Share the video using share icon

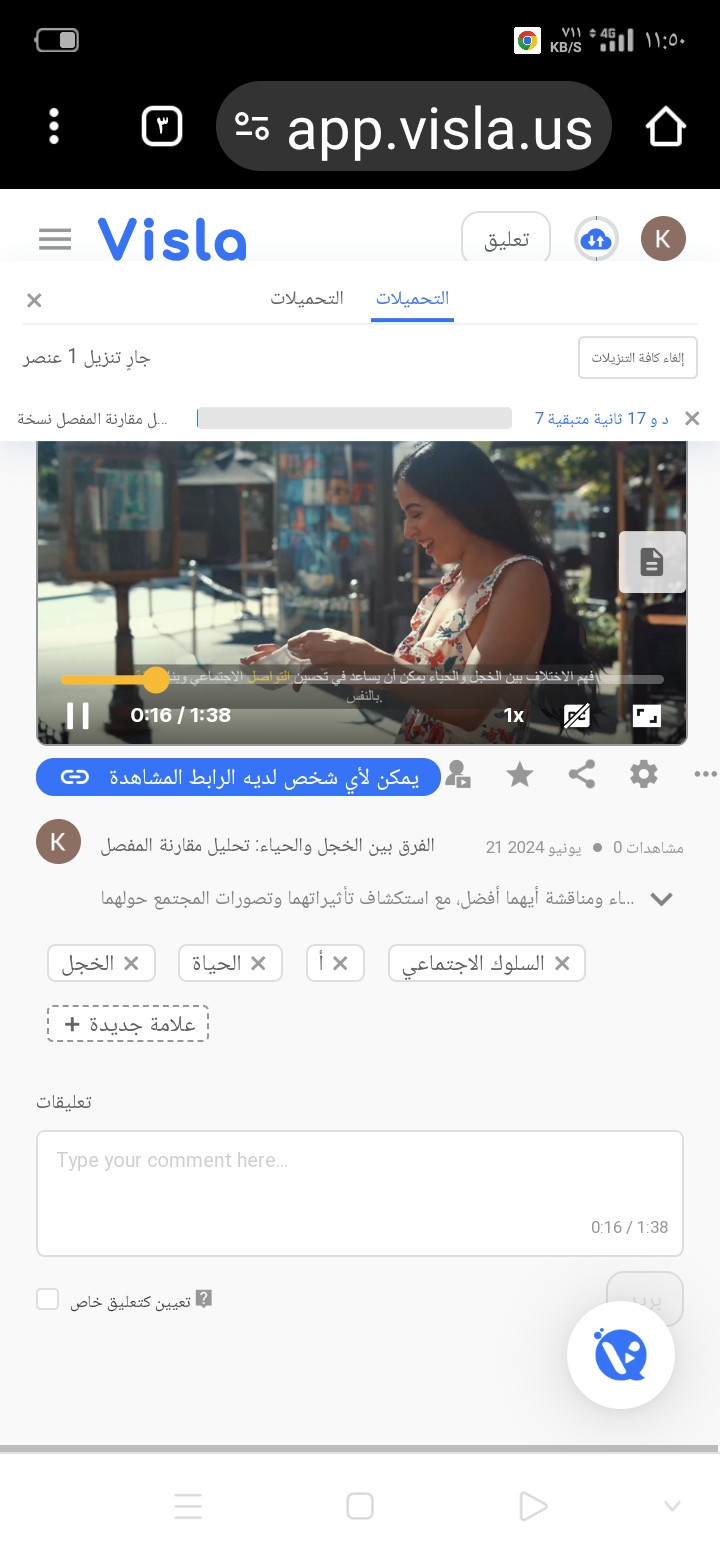[x=582, y=775]
